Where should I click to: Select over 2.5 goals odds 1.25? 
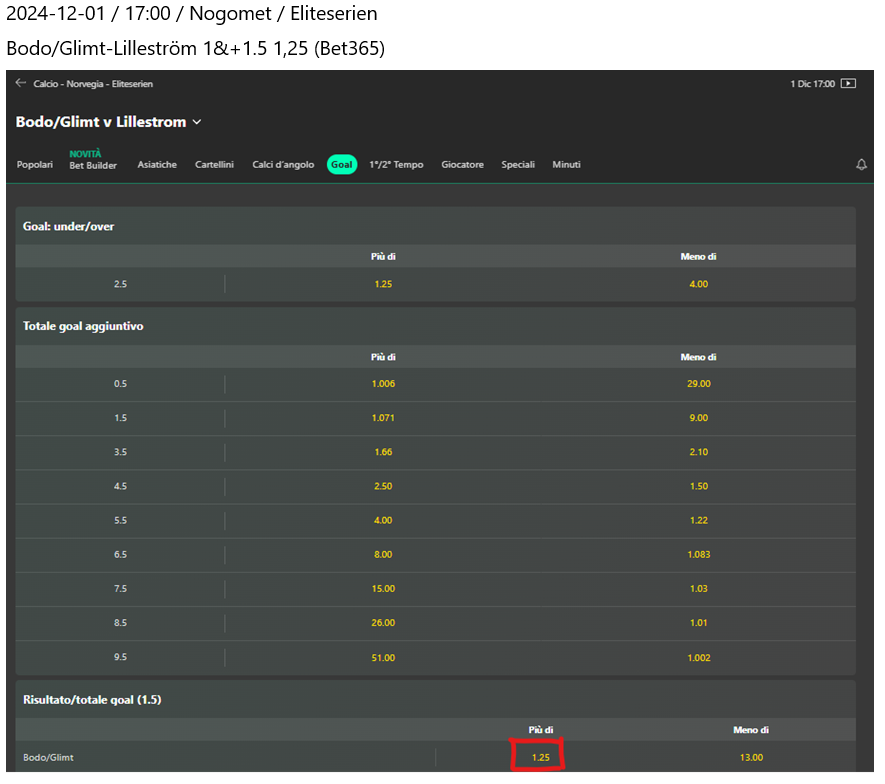tap(383, 284)
